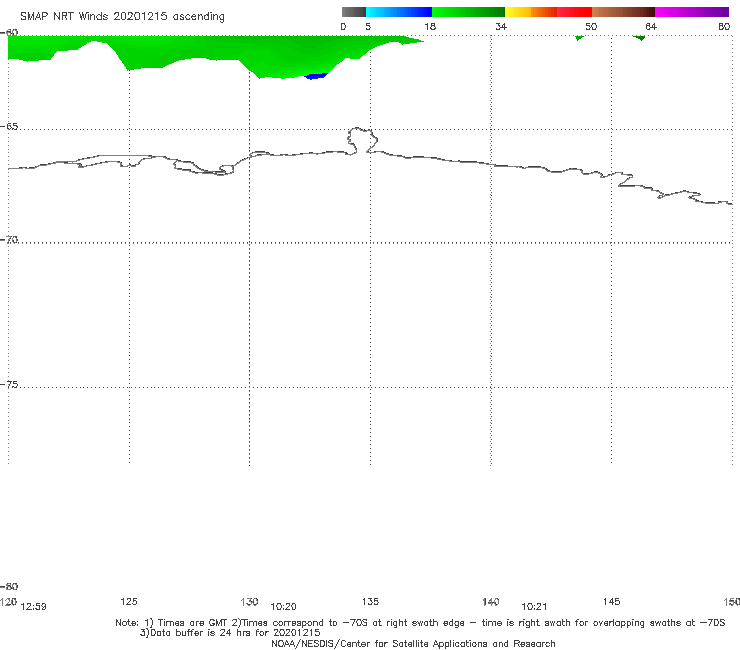Click the swath time '12:59'
The width and height of the screenshot is (740, 650).
pos(34,607)
